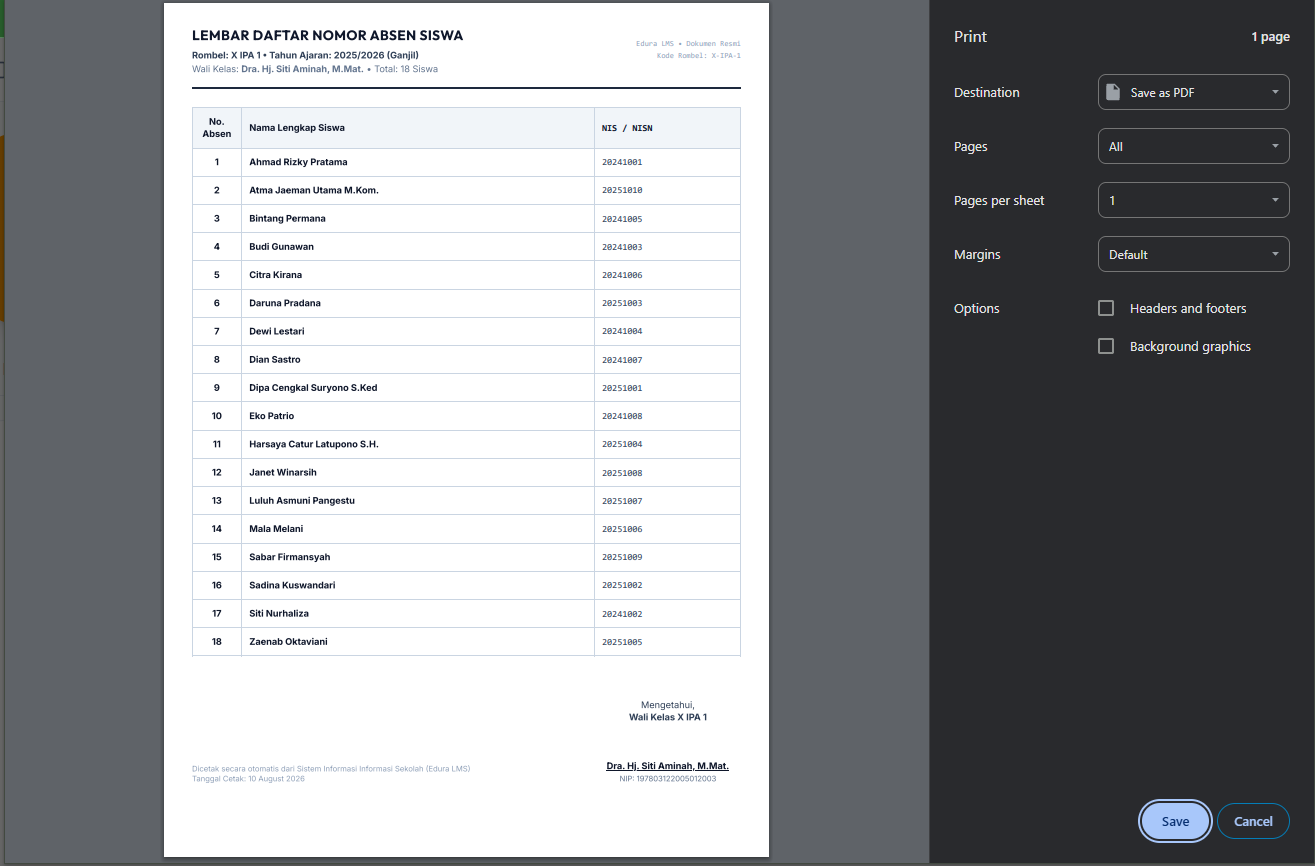Click NIS number 20241001
The width and height of the screenshot is (1315, 866).
[622, 162]
